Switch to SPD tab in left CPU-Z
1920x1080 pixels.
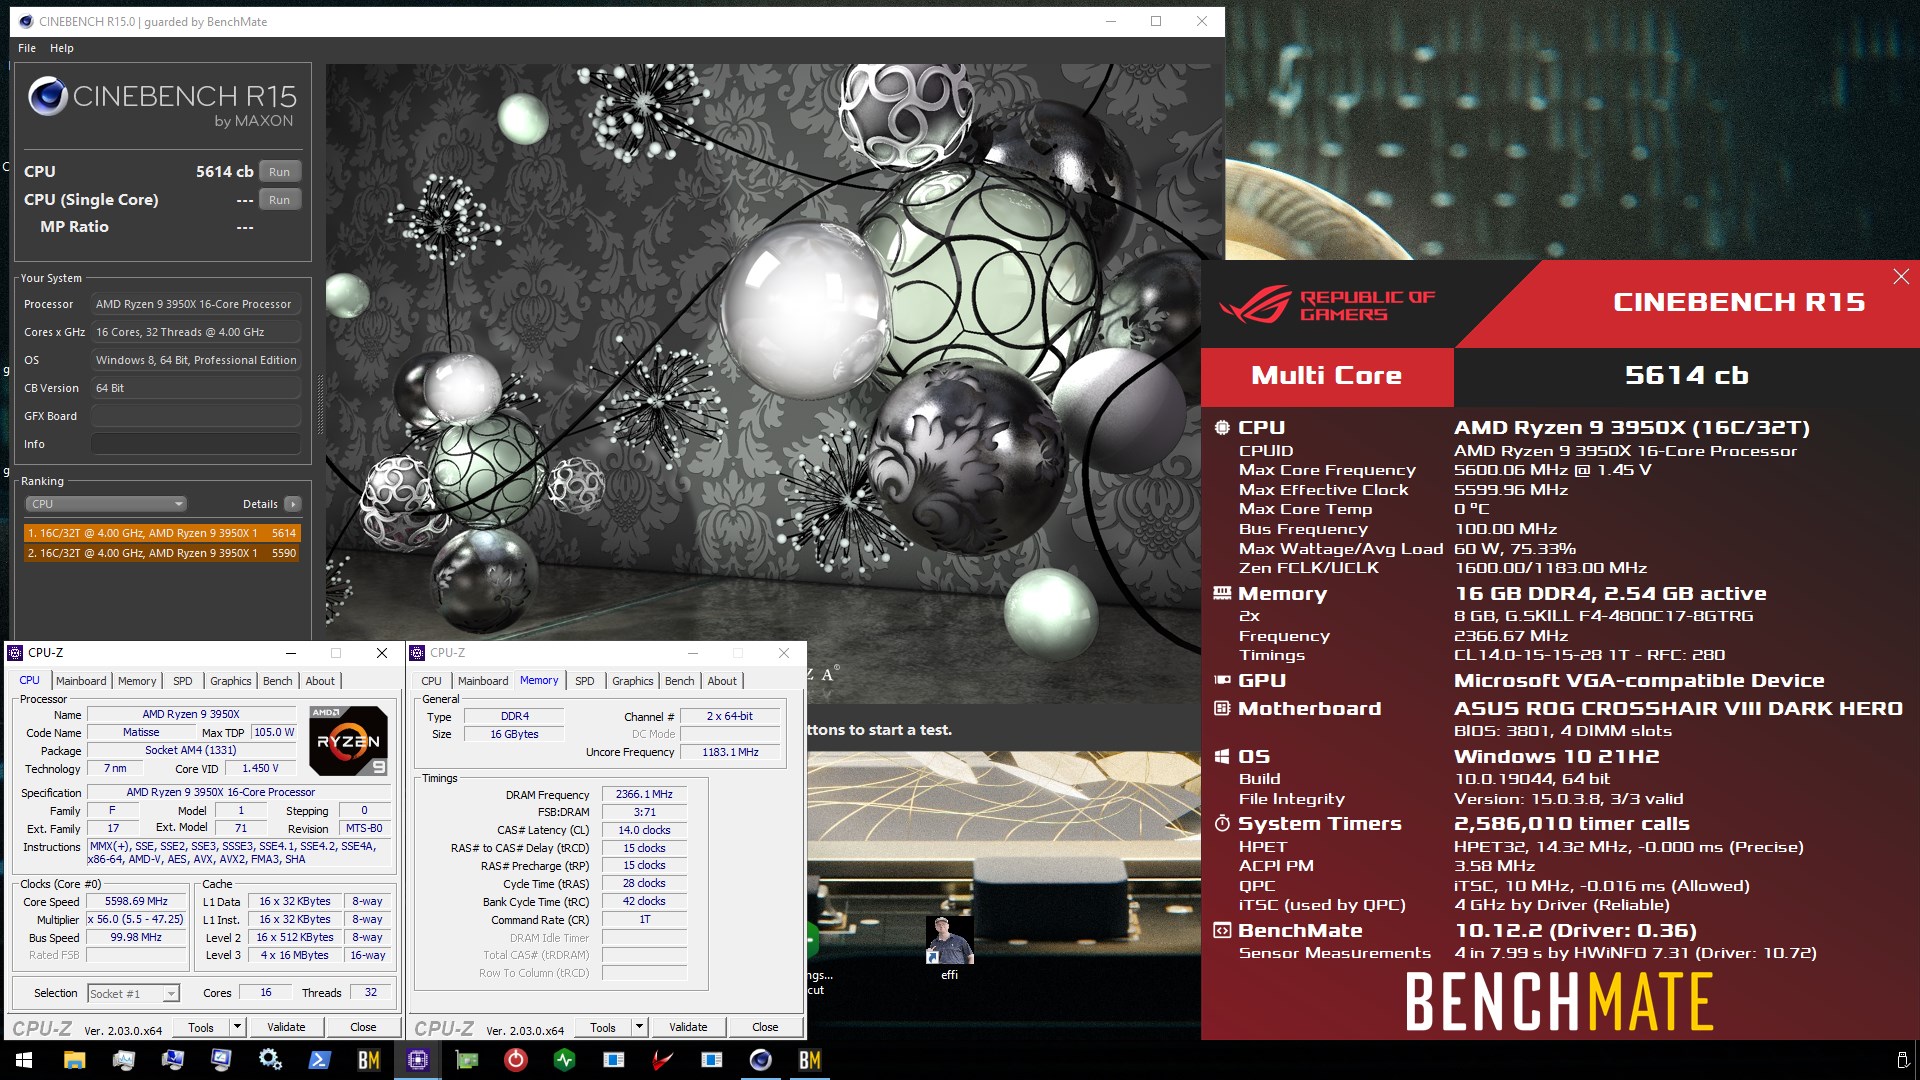[182, 681]
